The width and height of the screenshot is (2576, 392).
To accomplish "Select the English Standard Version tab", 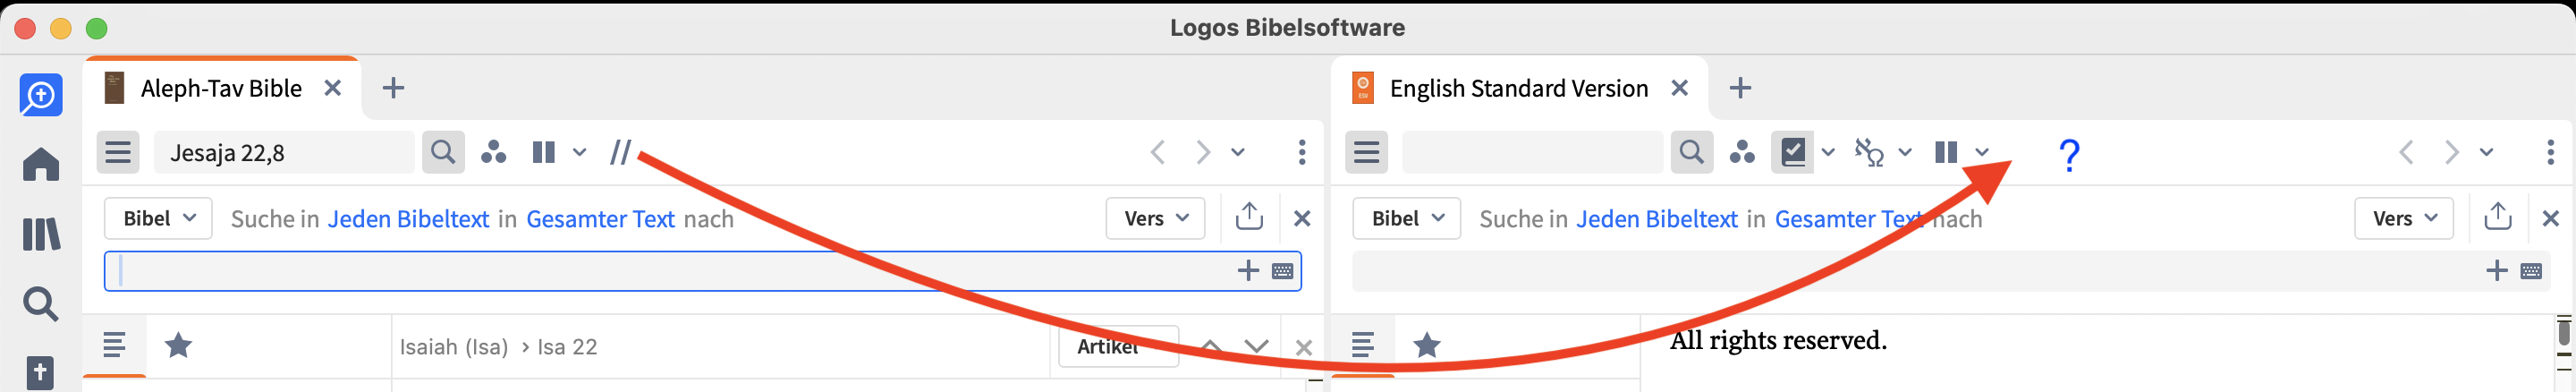I will pyautogui.click(x=1517, y=89).
